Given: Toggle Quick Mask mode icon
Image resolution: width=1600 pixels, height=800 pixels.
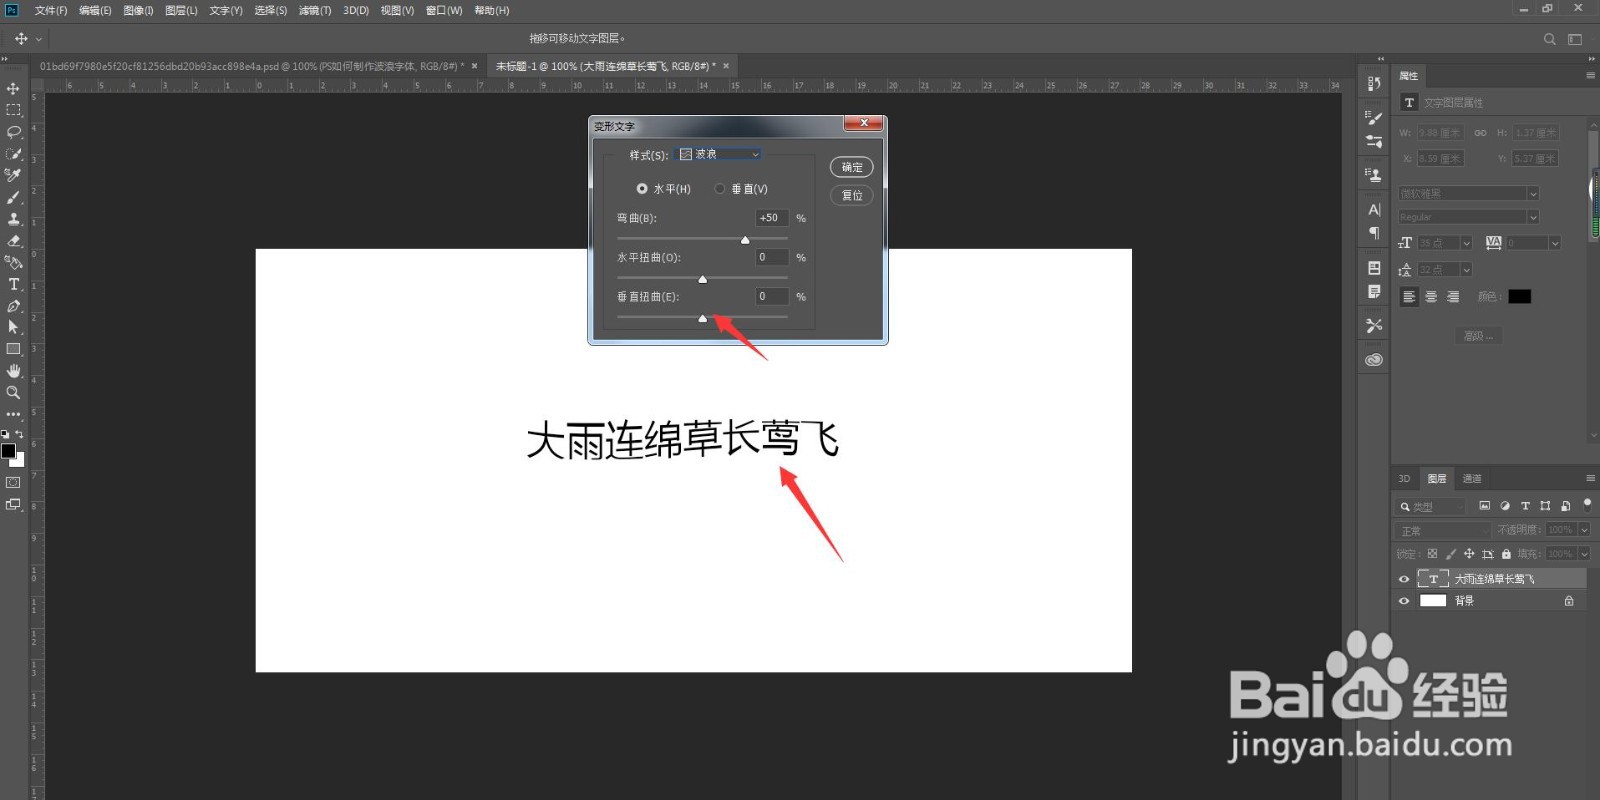Looking at the screenshot, I should click(x=13, y=482).
